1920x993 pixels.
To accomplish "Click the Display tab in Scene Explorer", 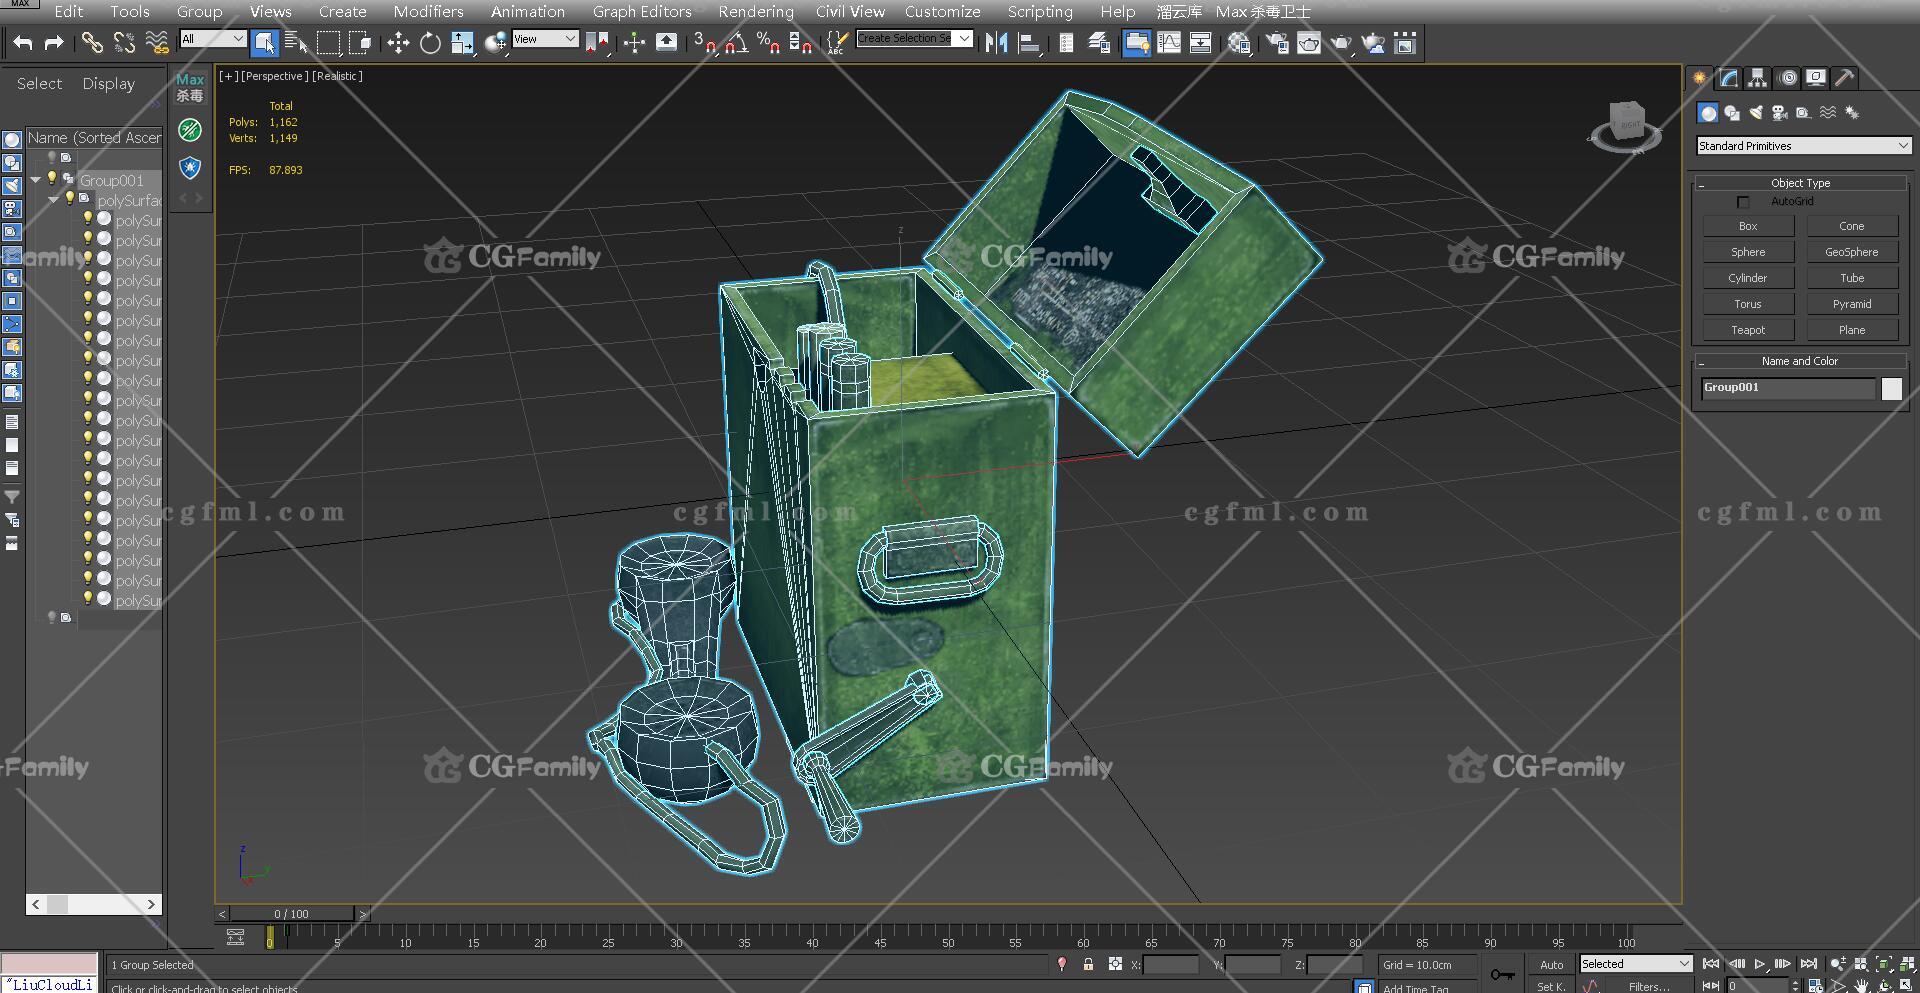I will [108, 84].
